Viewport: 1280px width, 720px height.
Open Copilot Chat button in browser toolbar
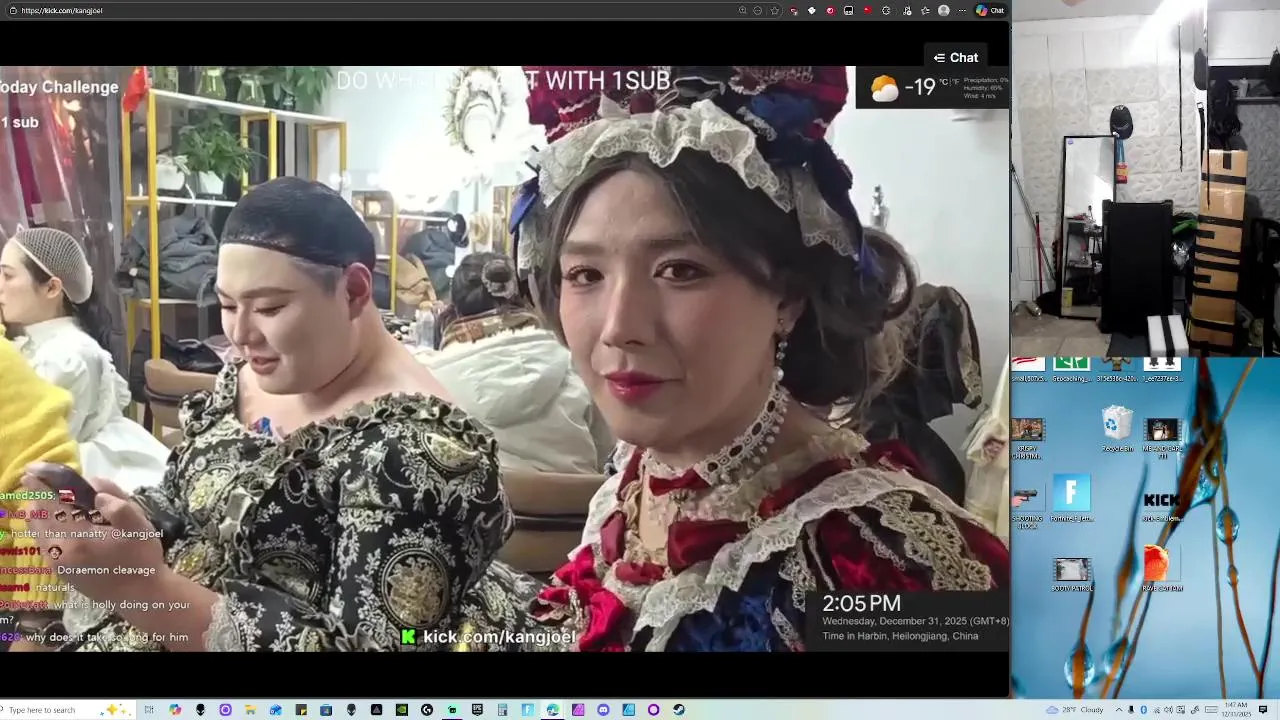990,10
